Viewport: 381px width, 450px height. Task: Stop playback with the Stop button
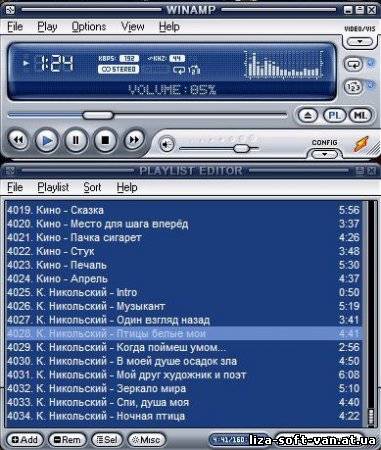pos(105,140)
